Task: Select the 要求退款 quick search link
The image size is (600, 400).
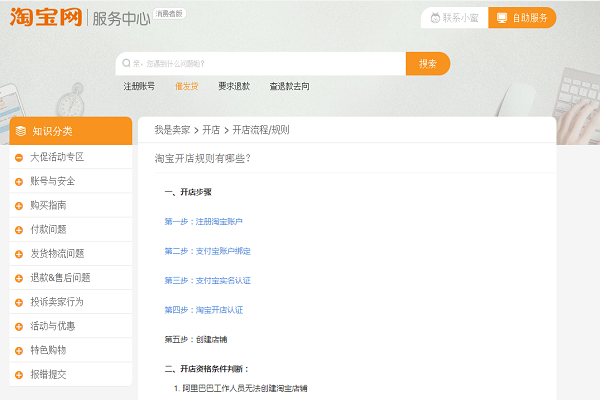Action: [234, 86]
